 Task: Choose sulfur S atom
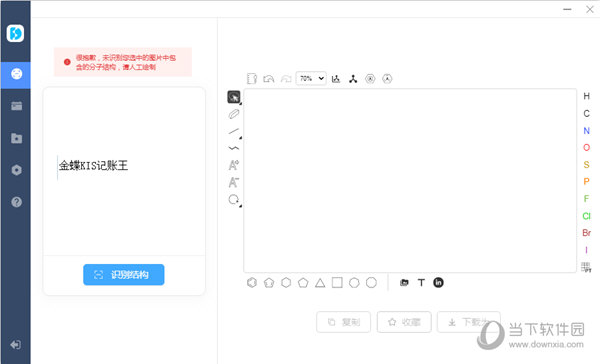(586, 165)
